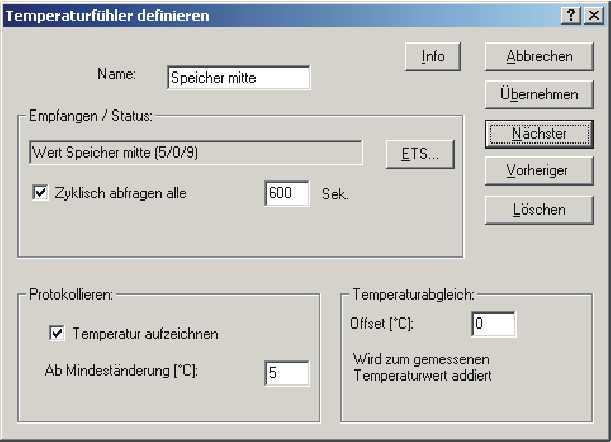611x442 pixels.
Task: Focus the 600 seconds interval field
Action: pos(287,193)
